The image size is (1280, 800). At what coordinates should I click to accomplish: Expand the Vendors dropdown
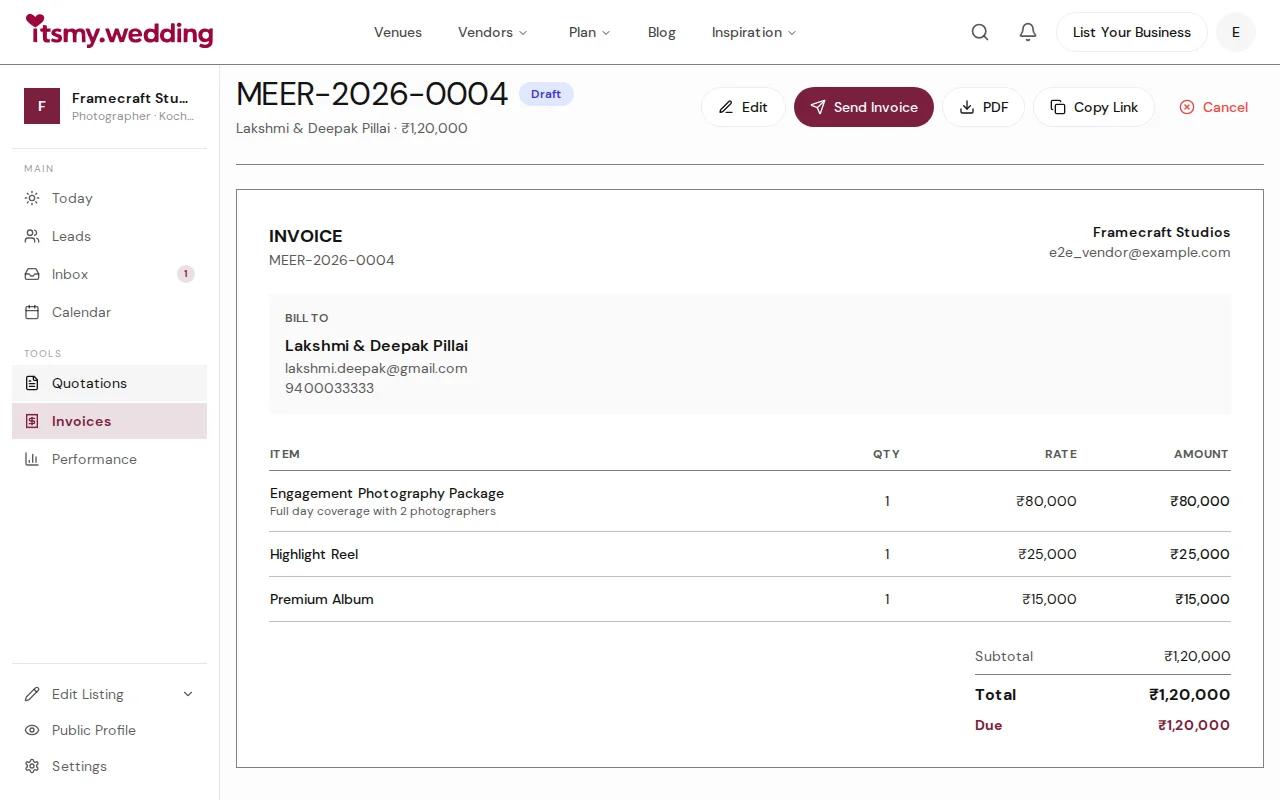tap(492, 32)
